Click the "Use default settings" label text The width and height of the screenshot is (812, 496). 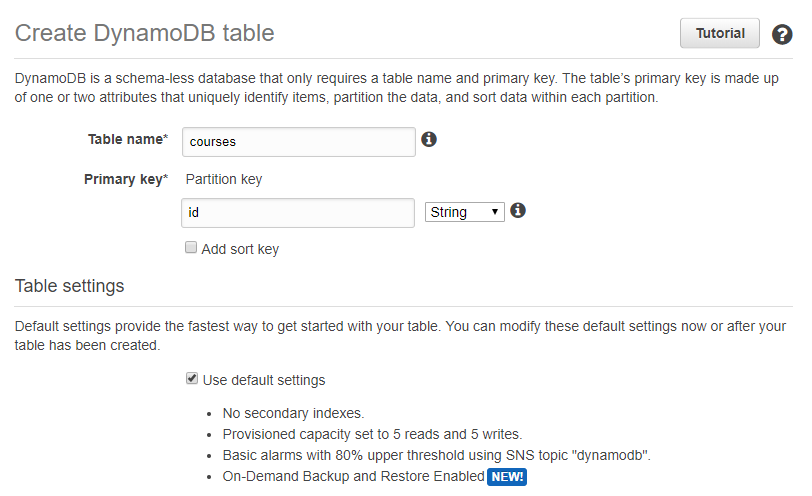pos(264,380)
